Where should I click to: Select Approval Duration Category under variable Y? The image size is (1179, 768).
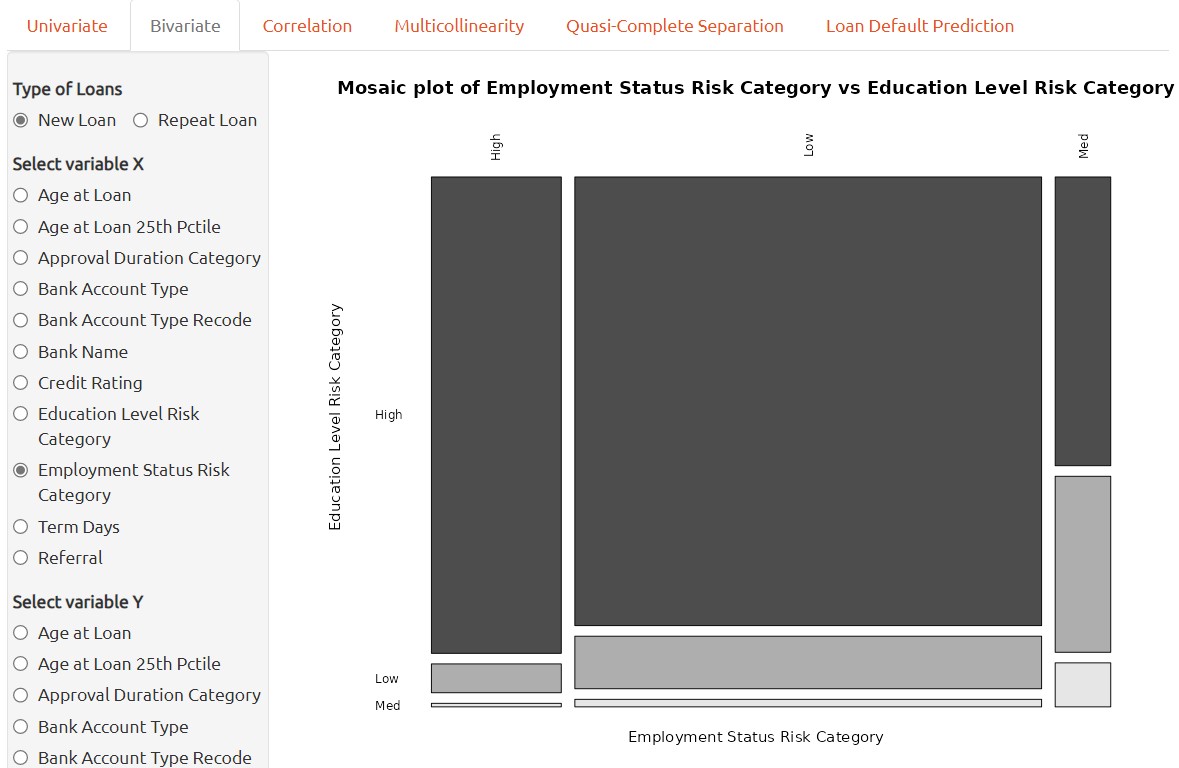[21, 695]
